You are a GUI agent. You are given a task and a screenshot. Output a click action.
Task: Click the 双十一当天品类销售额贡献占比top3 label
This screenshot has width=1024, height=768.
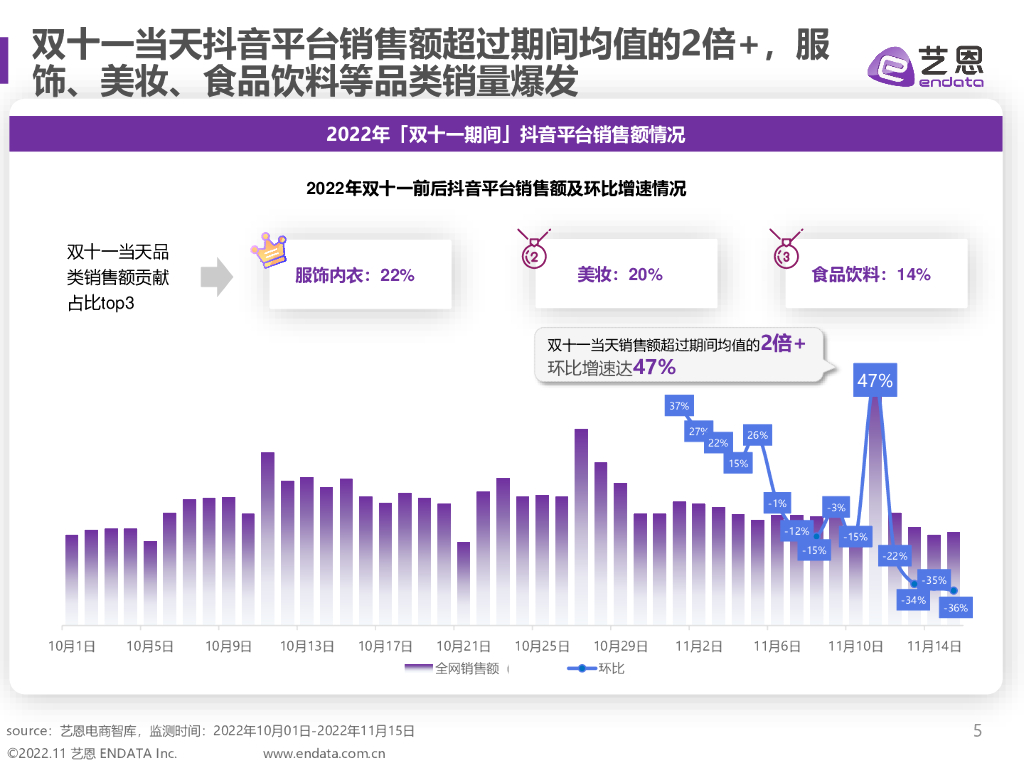[118, 277]
